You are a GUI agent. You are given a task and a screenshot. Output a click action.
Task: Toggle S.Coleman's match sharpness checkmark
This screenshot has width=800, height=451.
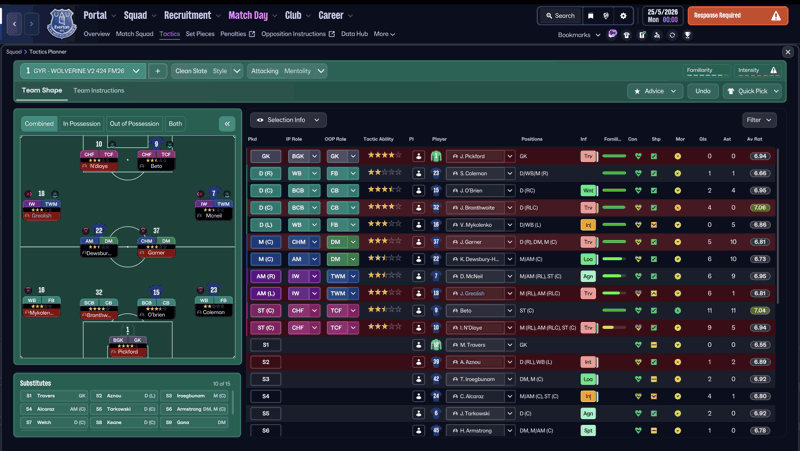654,173
